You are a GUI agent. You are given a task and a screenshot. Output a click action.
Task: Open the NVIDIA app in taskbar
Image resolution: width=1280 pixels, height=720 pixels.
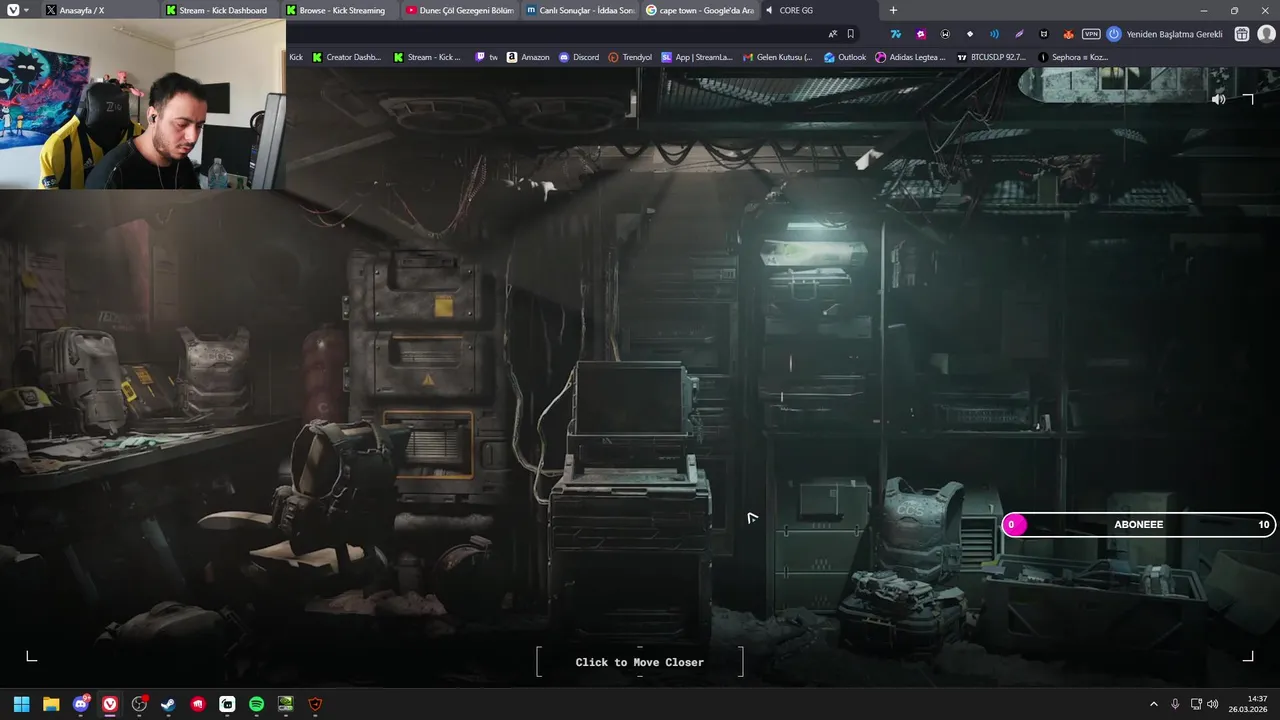pos(286,704)
